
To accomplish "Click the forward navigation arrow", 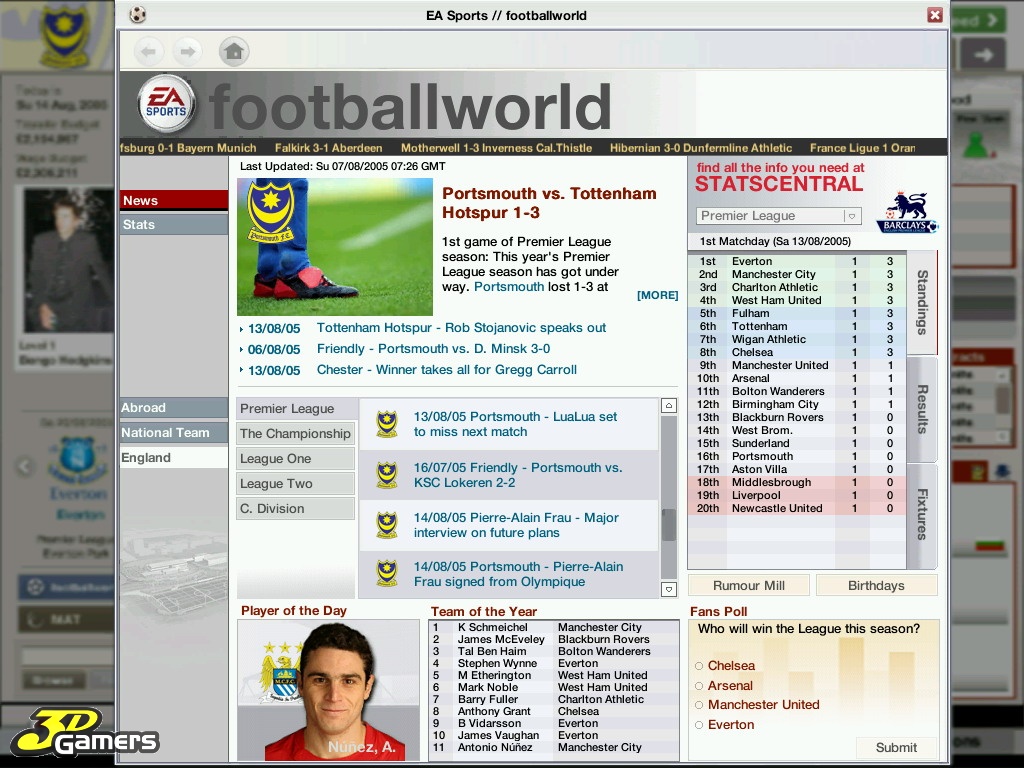I will tap(187, 51).
